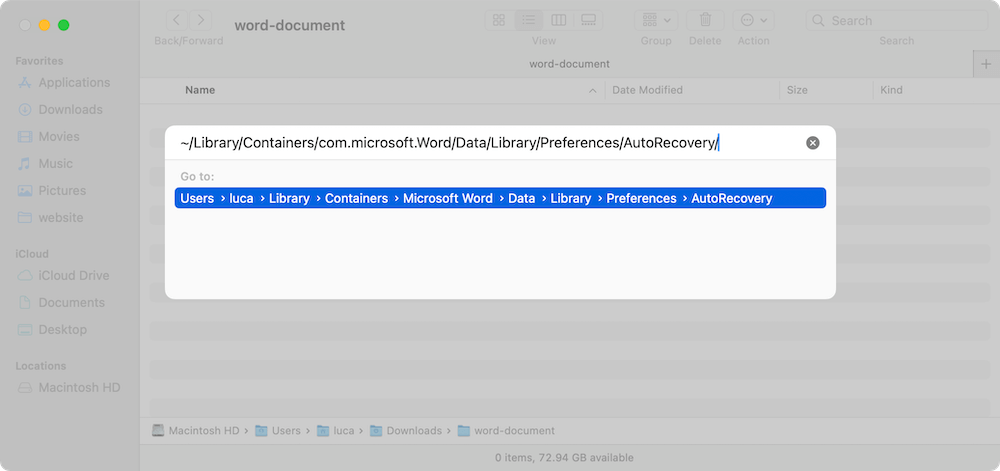Switch to icon view

[499, 20]
